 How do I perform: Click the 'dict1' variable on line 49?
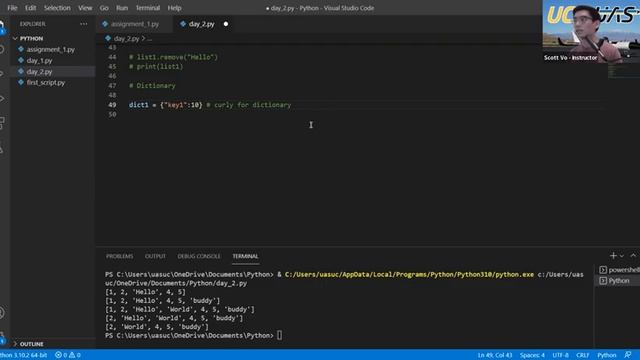[x=139, y=105]
